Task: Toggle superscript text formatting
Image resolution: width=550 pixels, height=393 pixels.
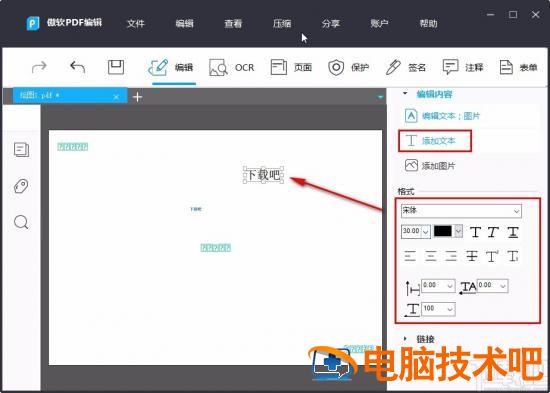Action: click(x=492, y=257)
